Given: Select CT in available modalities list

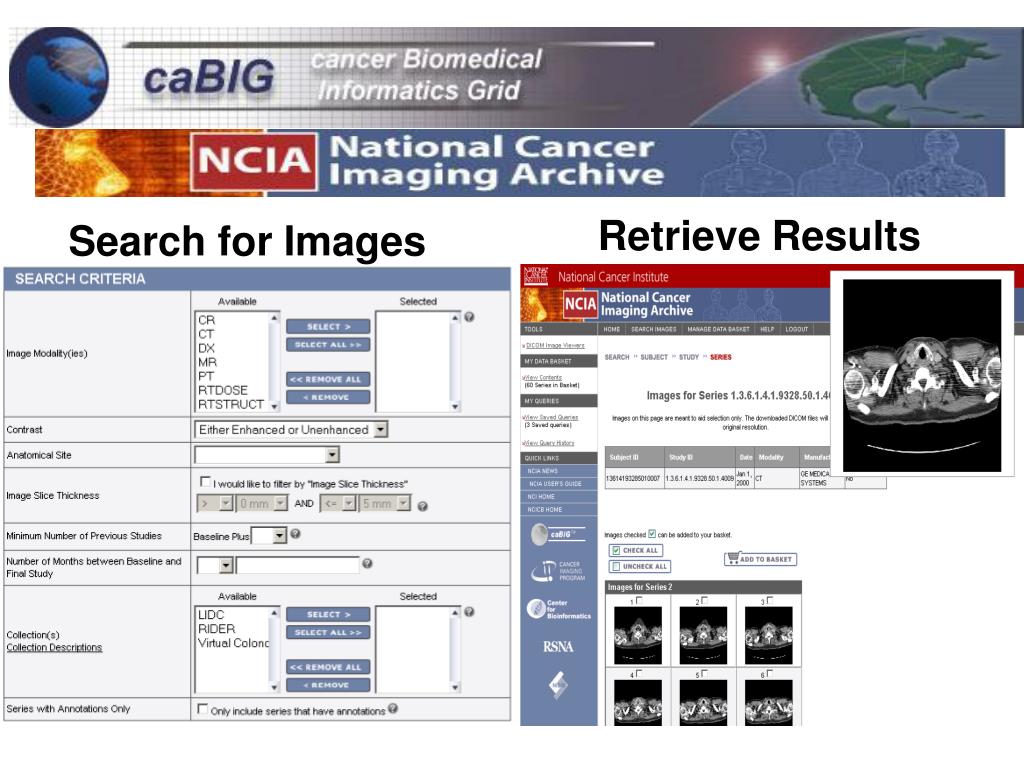Looking at the screenshot, I should point(206,334).
